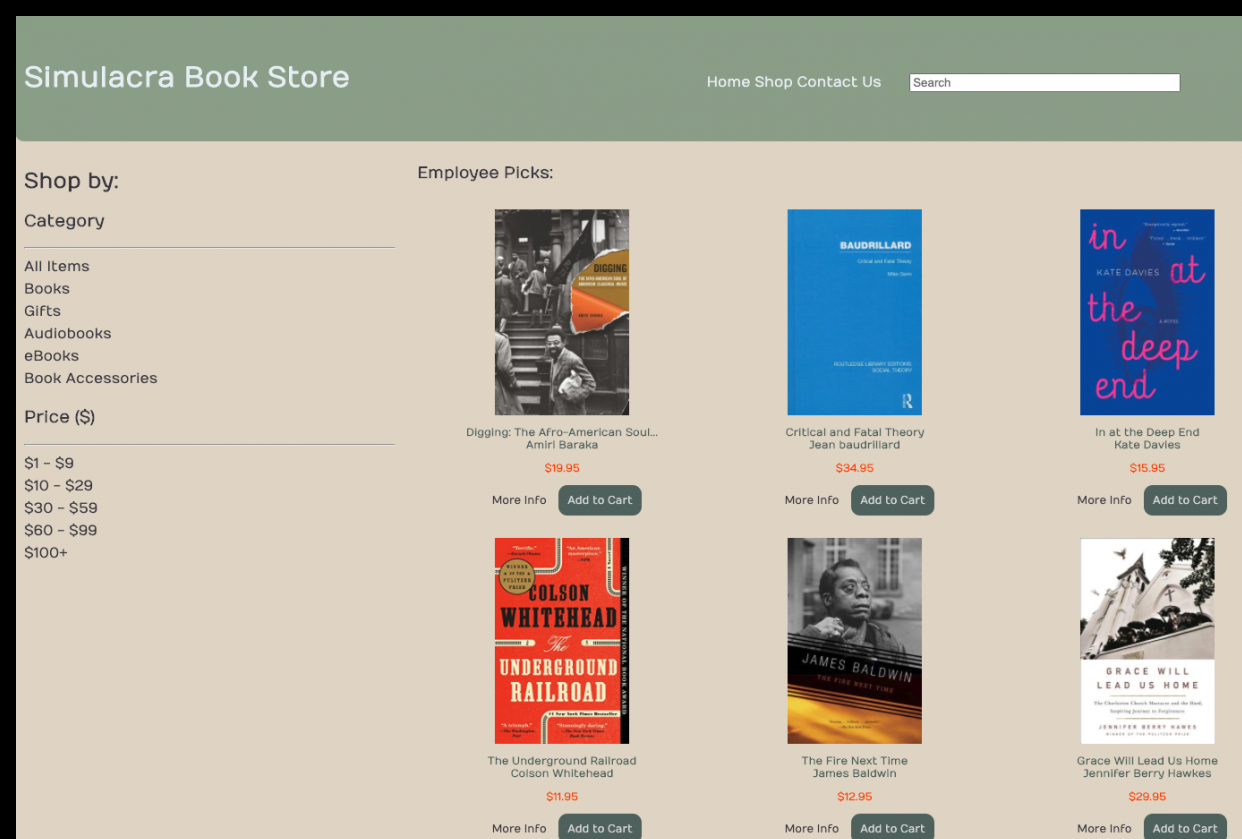Screen dimensions: 1242x839
Task: Add In at the Deep End to cart
Action: point(1185,500)
